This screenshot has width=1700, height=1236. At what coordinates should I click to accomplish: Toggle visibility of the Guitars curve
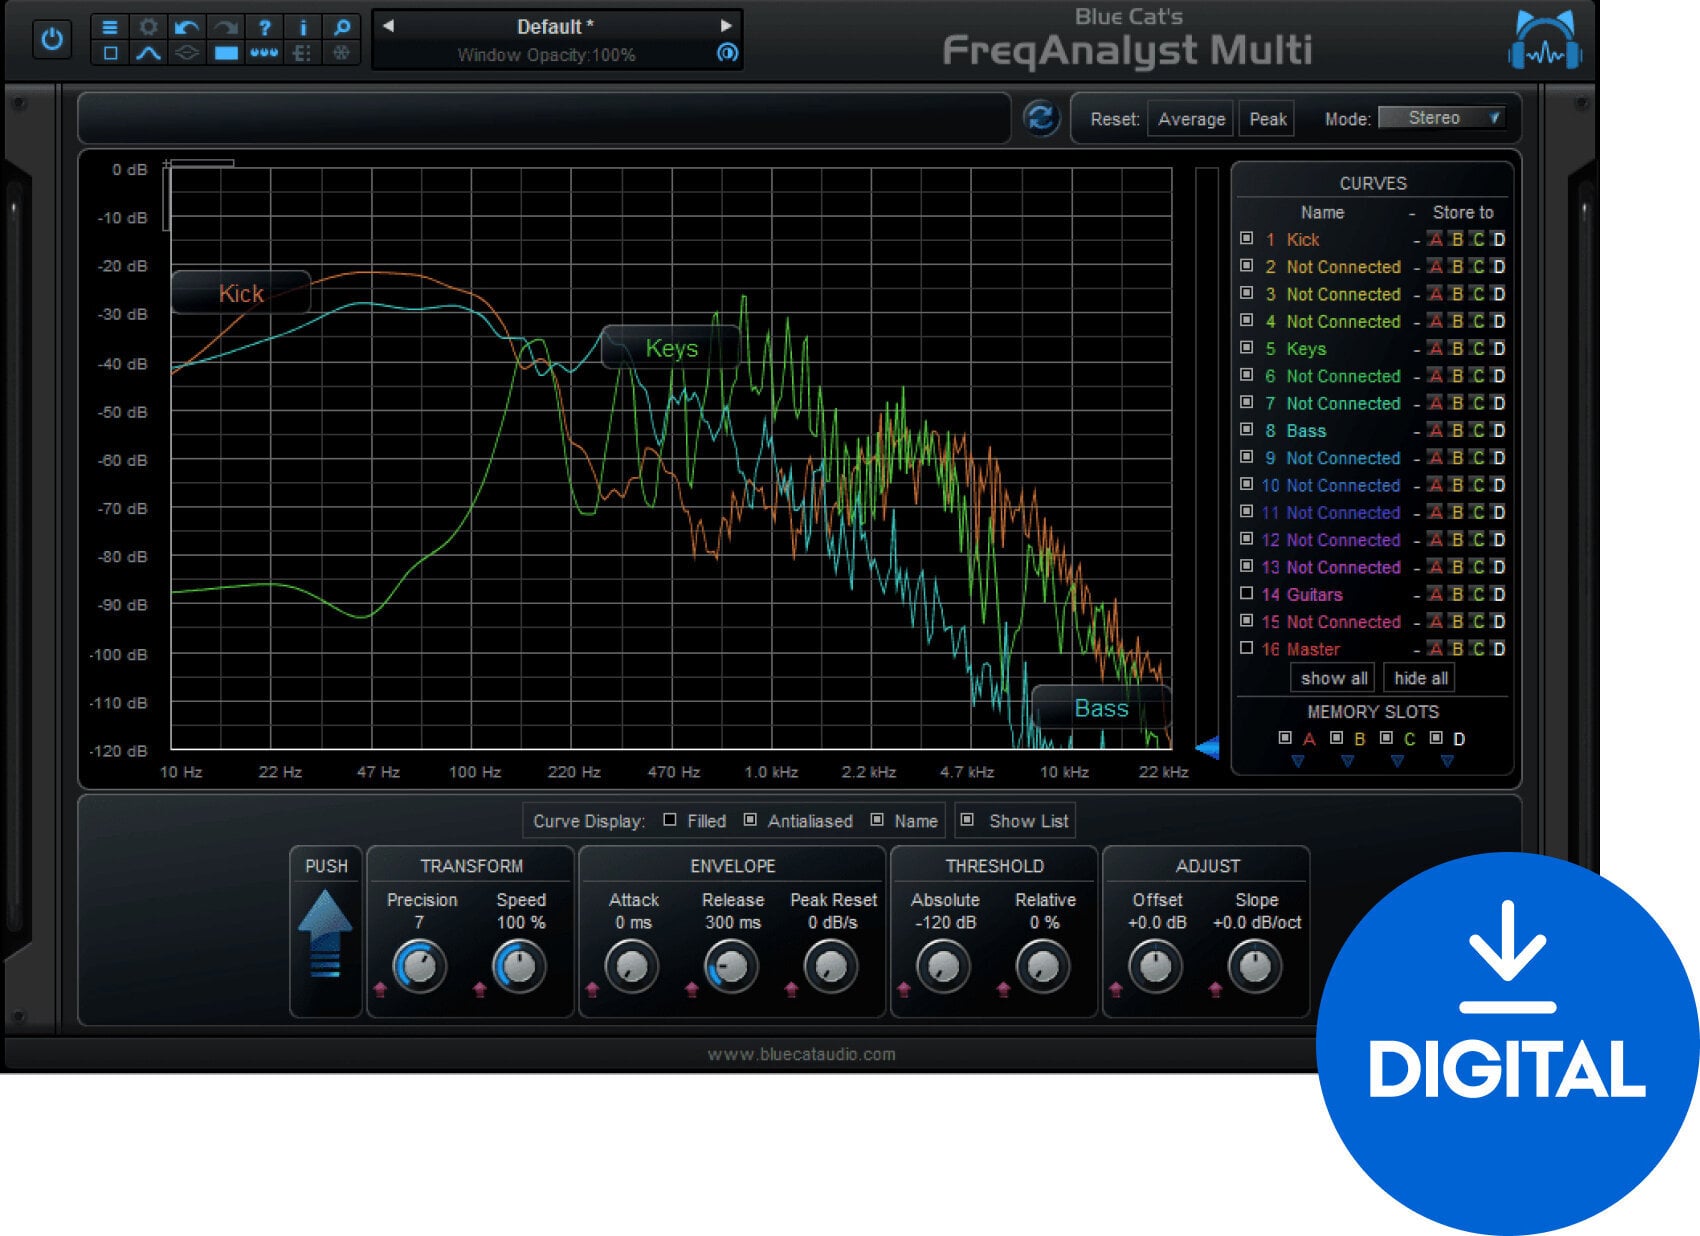(x=1247, y=593)
